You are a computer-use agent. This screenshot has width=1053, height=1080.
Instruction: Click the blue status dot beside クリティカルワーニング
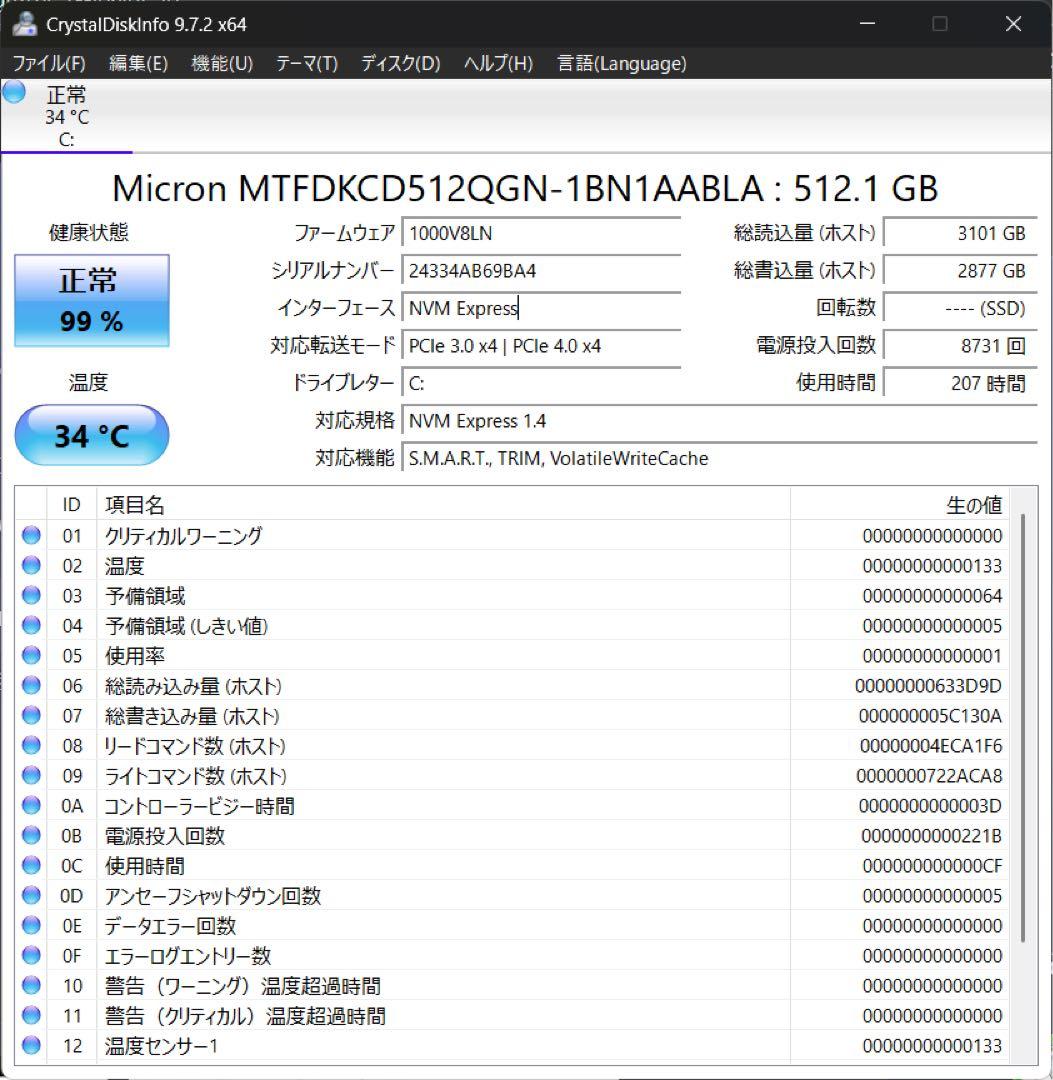(x=30, y=535)
